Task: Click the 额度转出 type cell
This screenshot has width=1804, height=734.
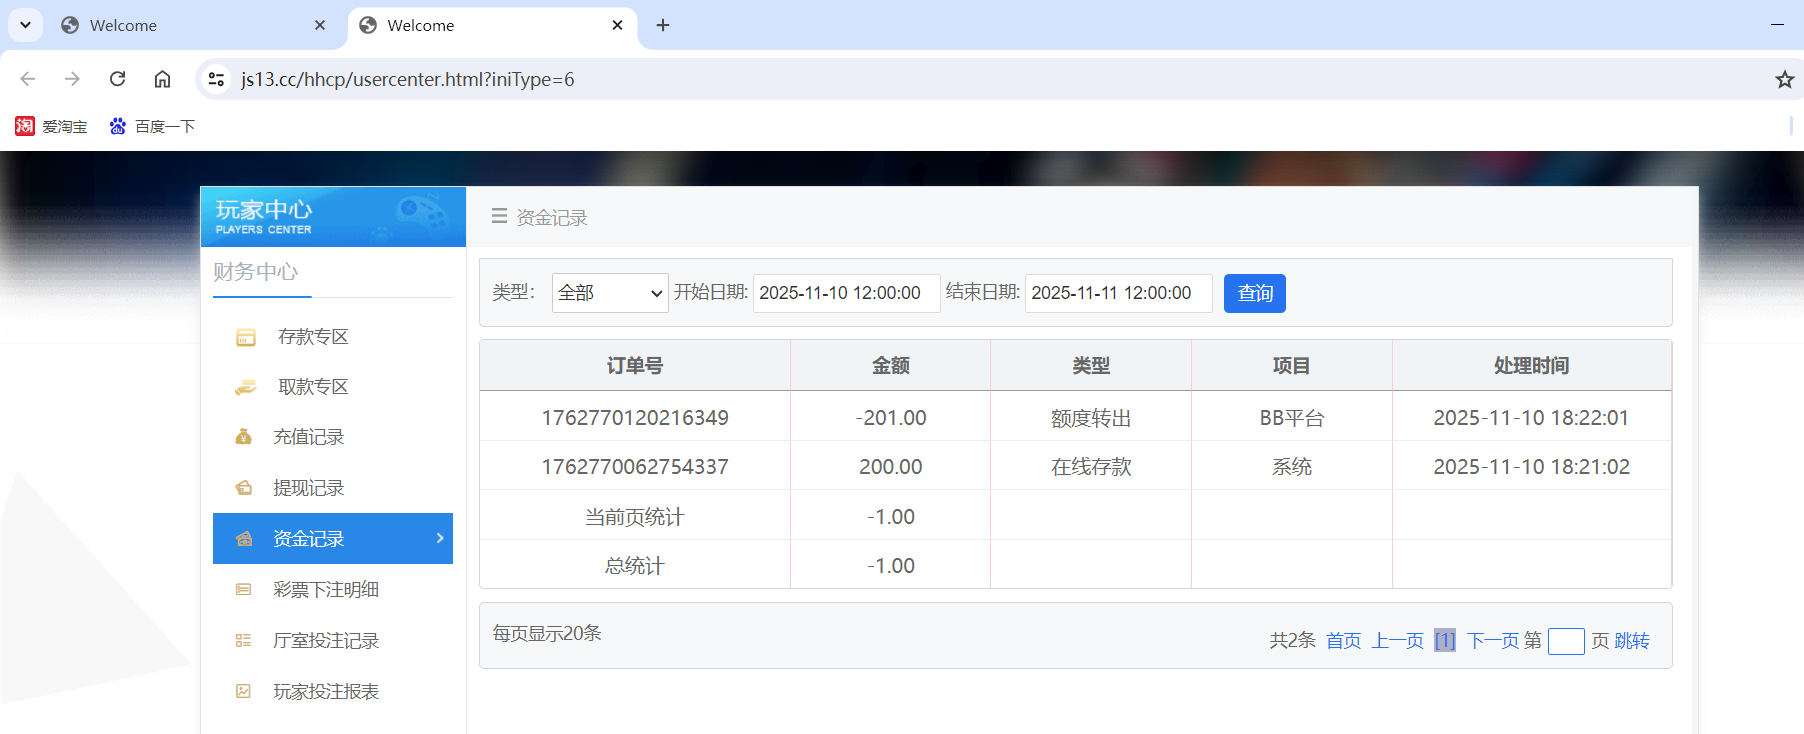Action: pyautogui.click(x=1091, y=418)
